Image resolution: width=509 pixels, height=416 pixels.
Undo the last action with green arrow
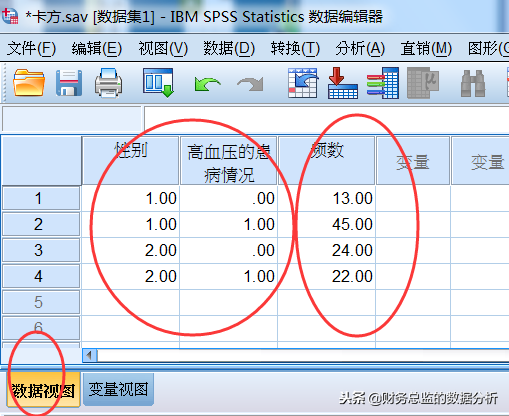[x=207, y=84]
